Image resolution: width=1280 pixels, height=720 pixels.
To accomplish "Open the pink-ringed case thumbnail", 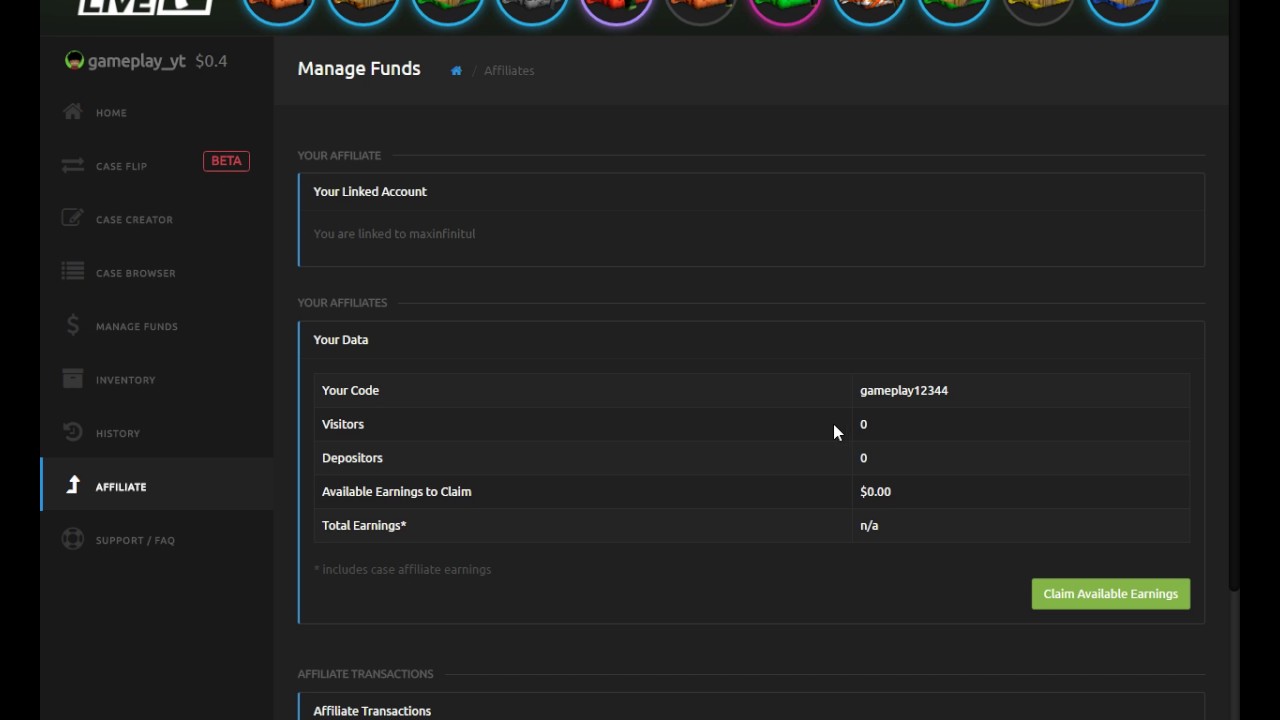I will point(785,9).
